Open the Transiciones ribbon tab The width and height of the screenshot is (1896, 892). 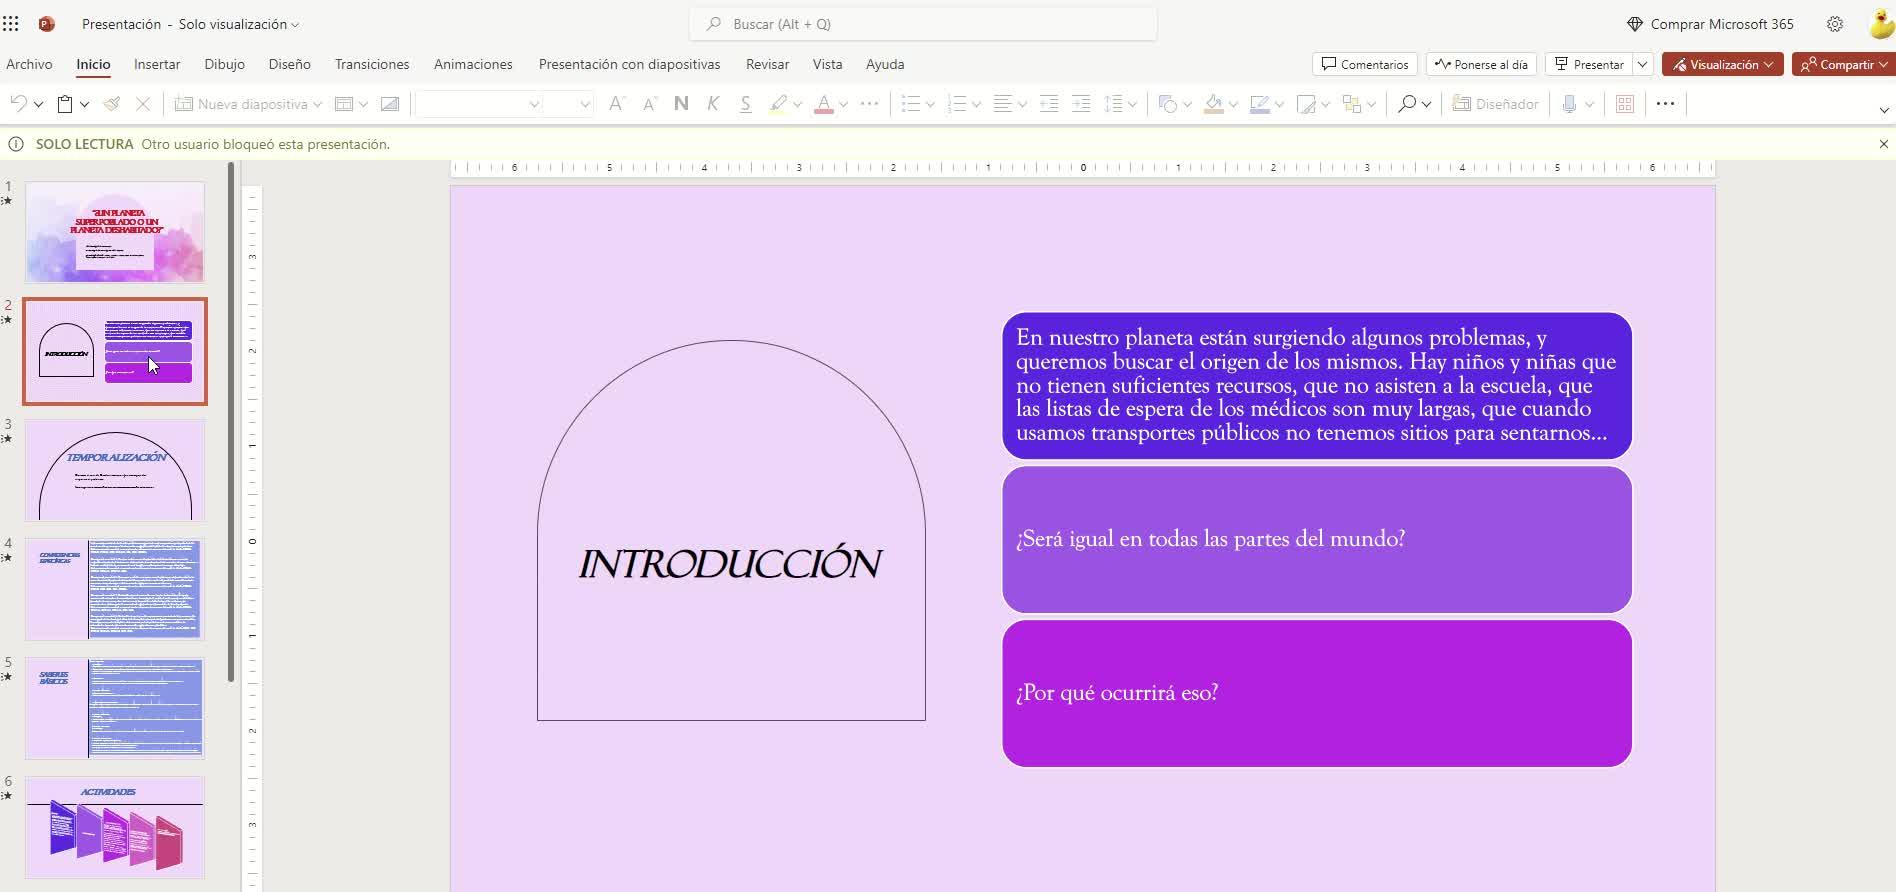click(x=372, y=64)
